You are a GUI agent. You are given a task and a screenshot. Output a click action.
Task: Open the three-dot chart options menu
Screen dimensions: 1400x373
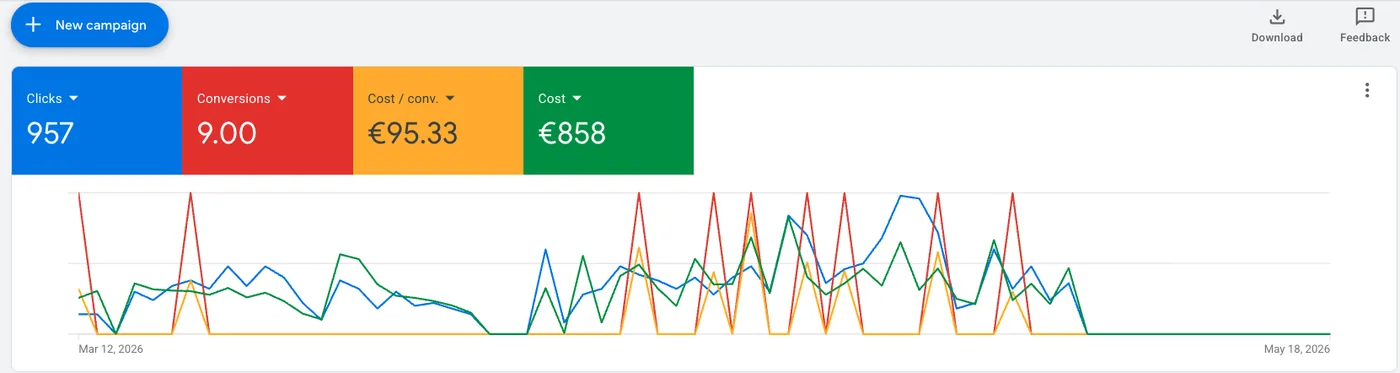coord(1367,90)
